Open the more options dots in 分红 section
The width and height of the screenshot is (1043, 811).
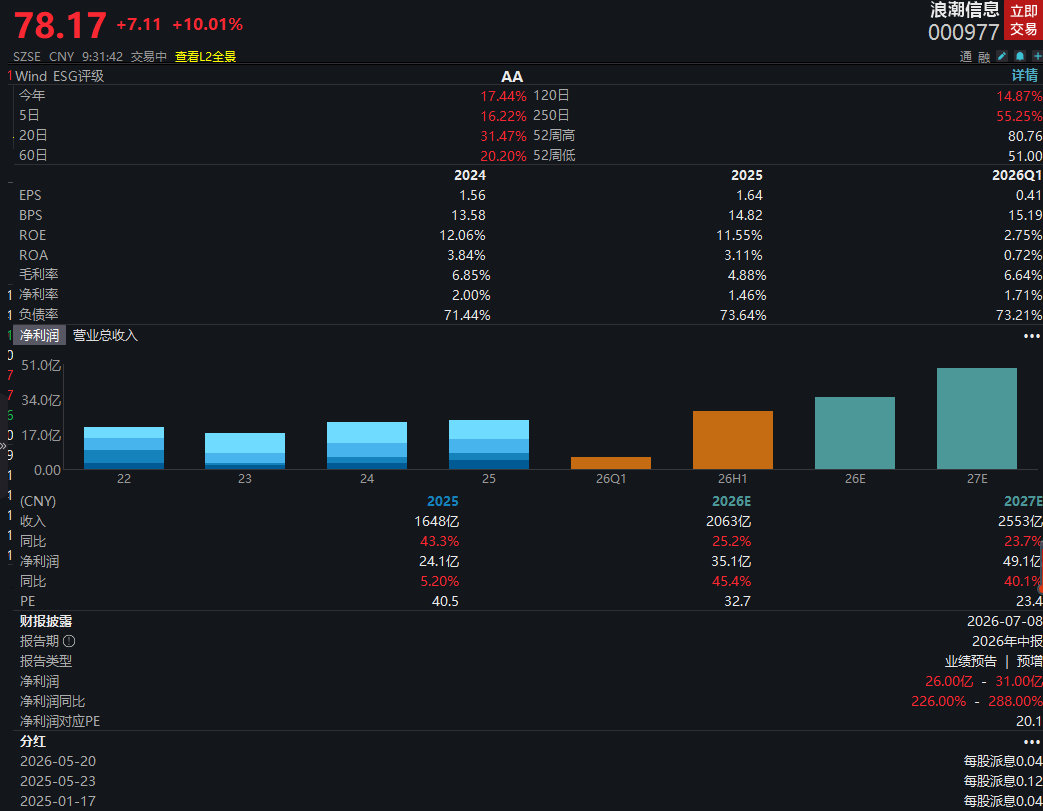click(1032, 742)
